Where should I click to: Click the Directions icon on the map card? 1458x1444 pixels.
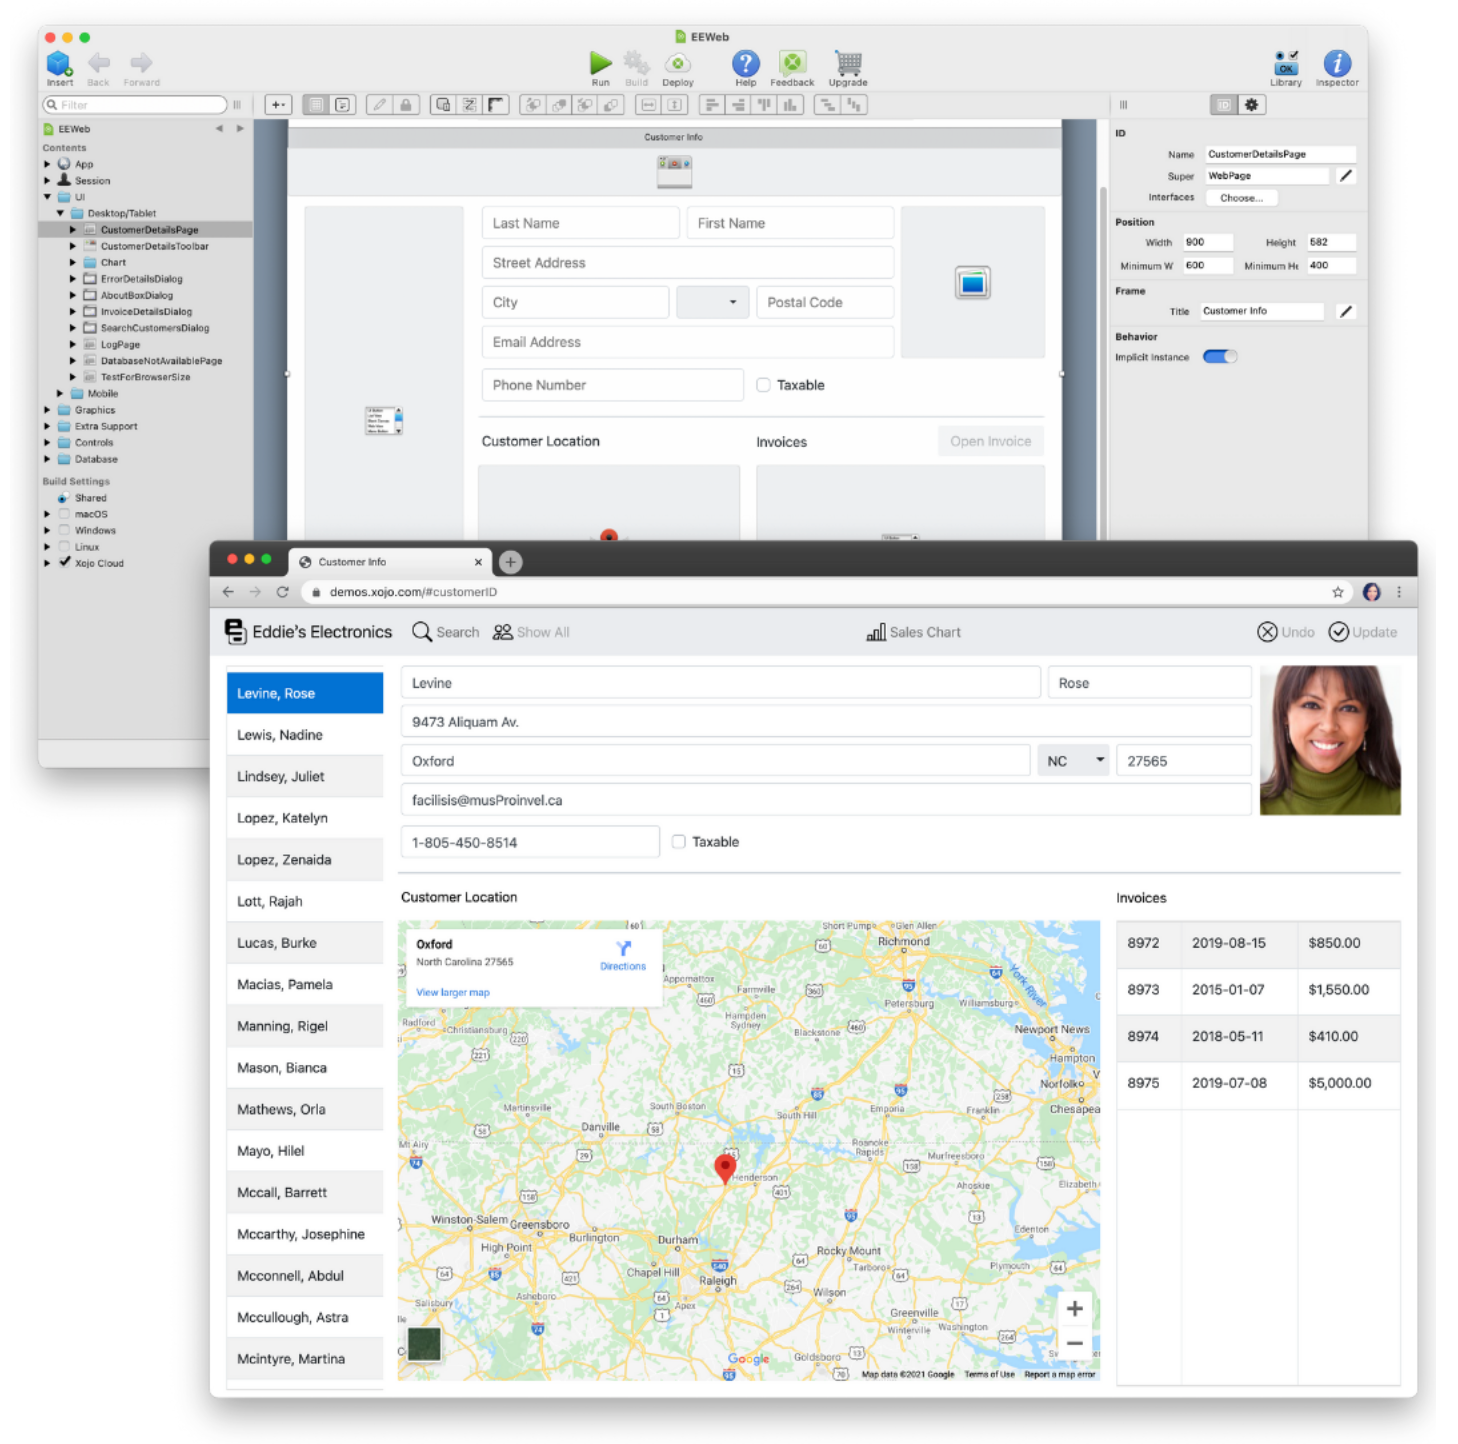[623, 948]
